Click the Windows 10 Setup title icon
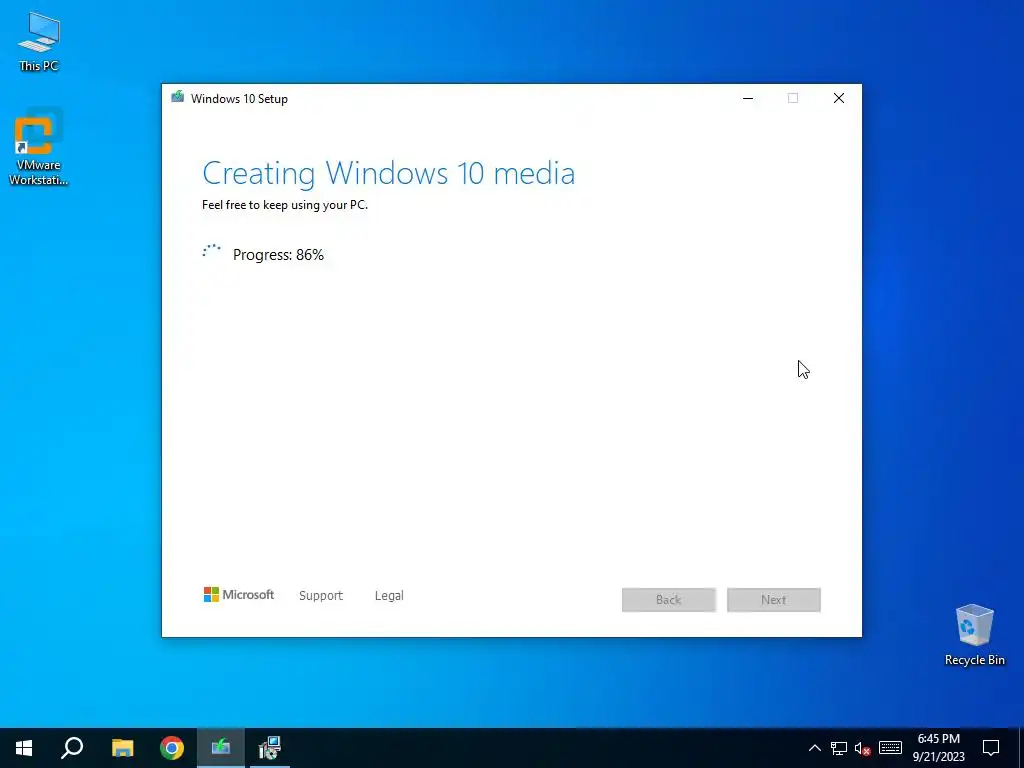 coord(178,98)
